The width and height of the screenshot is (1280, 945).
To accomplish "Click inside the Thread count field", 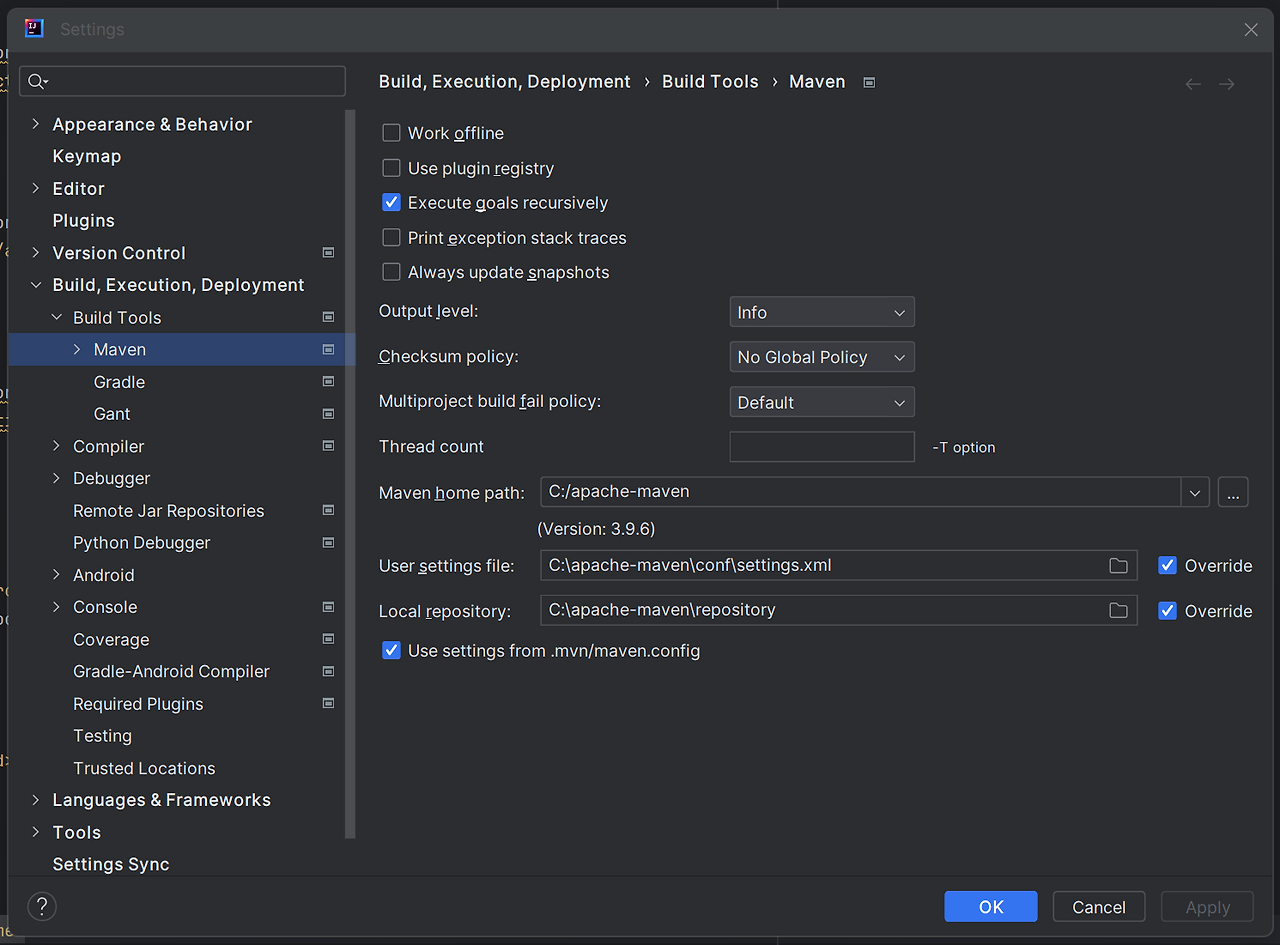I will tap(821, 446).
